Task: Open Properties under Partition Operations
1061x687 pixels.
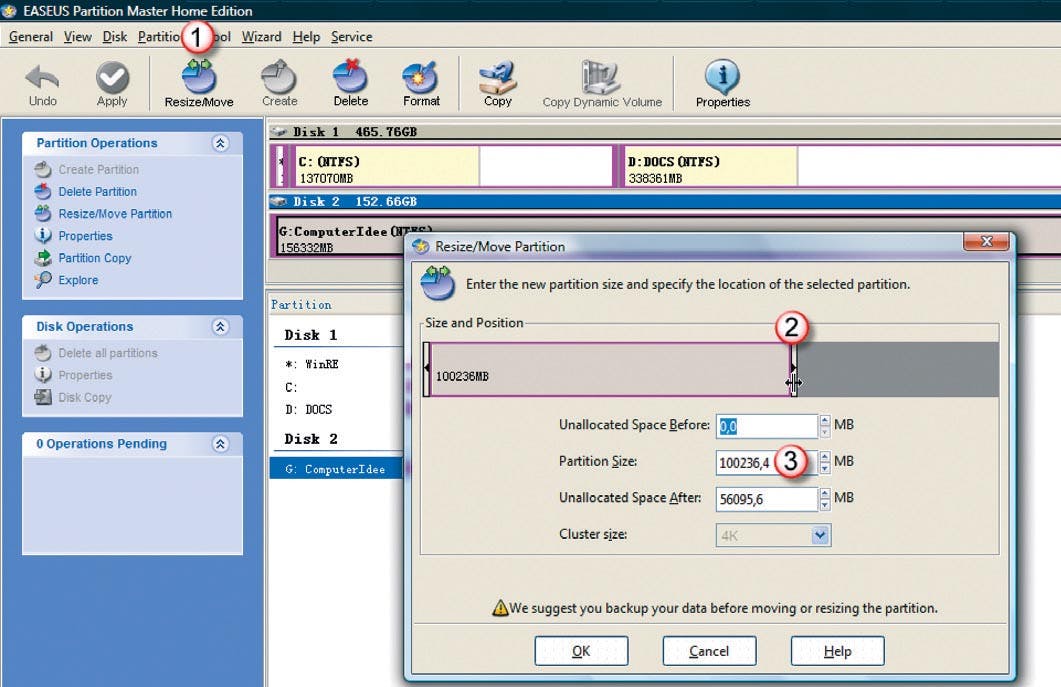Action: click(x=85, y=236)
